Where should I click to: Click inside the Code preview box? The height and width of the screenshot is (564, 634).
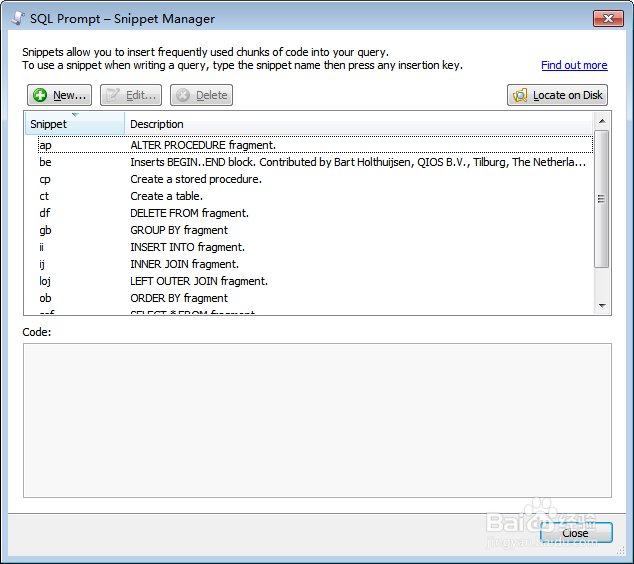click(x=317, y=420)
